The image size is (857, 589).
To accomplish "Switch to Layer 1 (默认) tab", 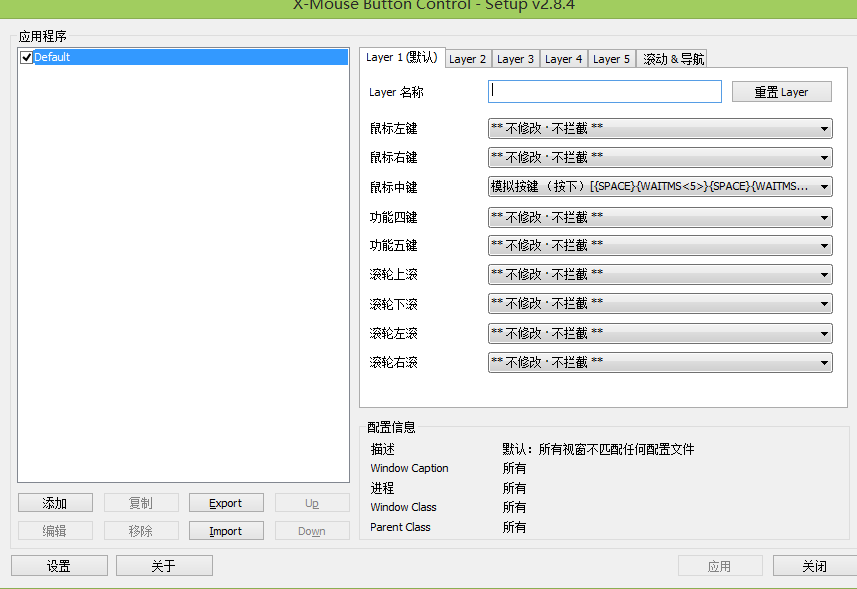I will pos(402,57).
